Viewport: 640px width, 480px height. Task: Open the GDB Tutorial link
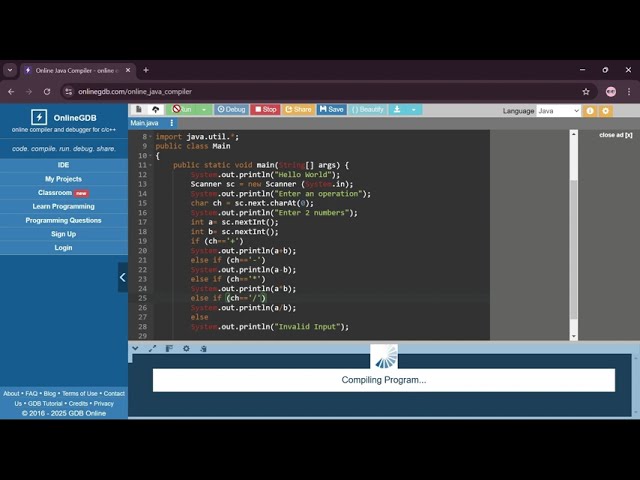click(x=45, y=404)
